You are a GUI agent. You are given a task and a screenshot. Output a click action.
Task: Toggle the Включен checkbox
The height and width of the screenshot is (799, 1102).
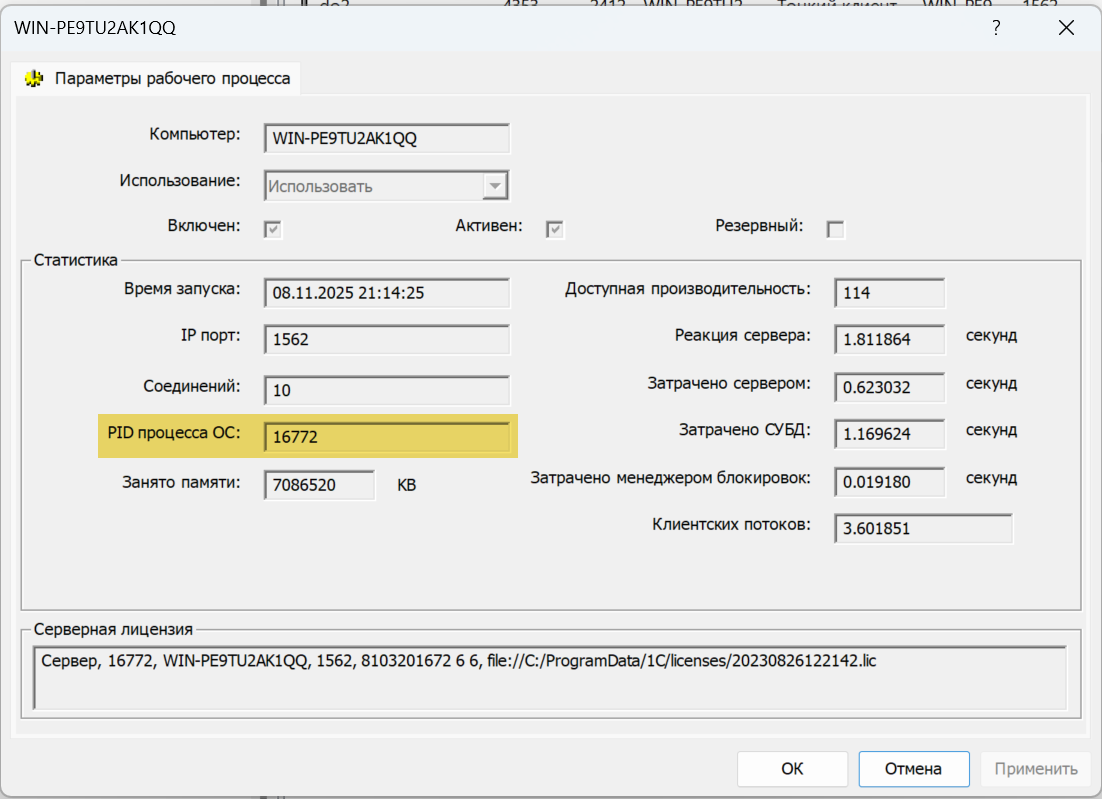pos(272,229)
